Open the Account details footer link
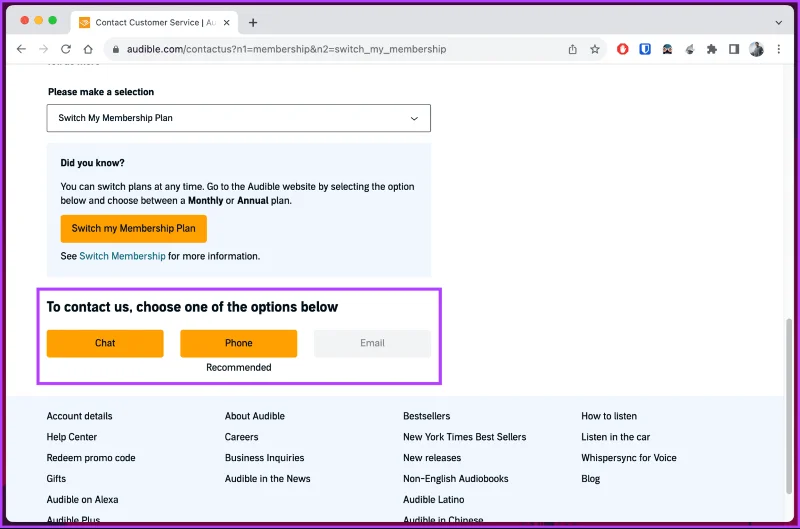Image resolution: width=800 pixels, height=529 pixels. click(x=80, y=416)
